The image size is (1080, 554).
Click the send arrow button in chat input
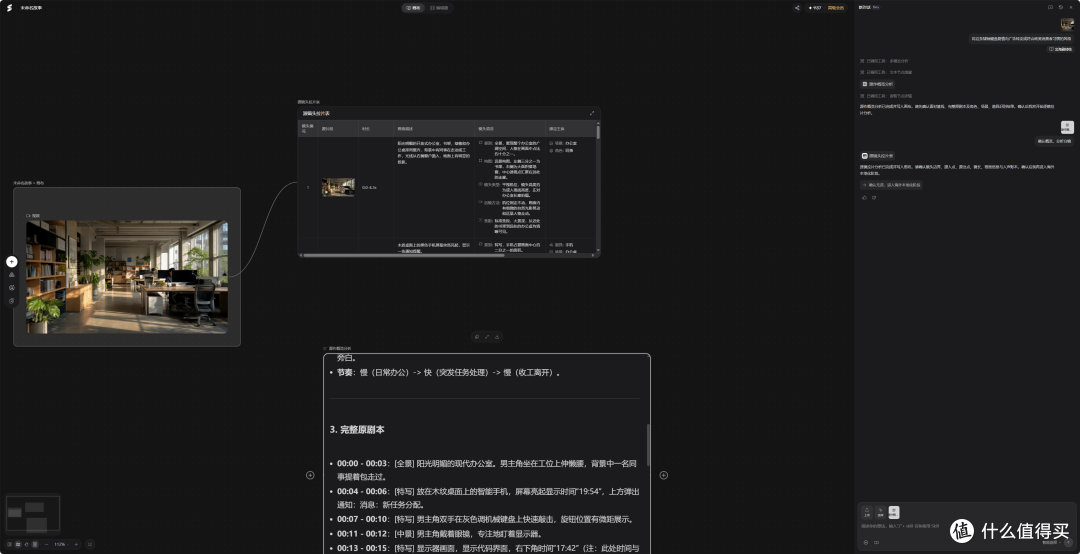point(1068,542)
